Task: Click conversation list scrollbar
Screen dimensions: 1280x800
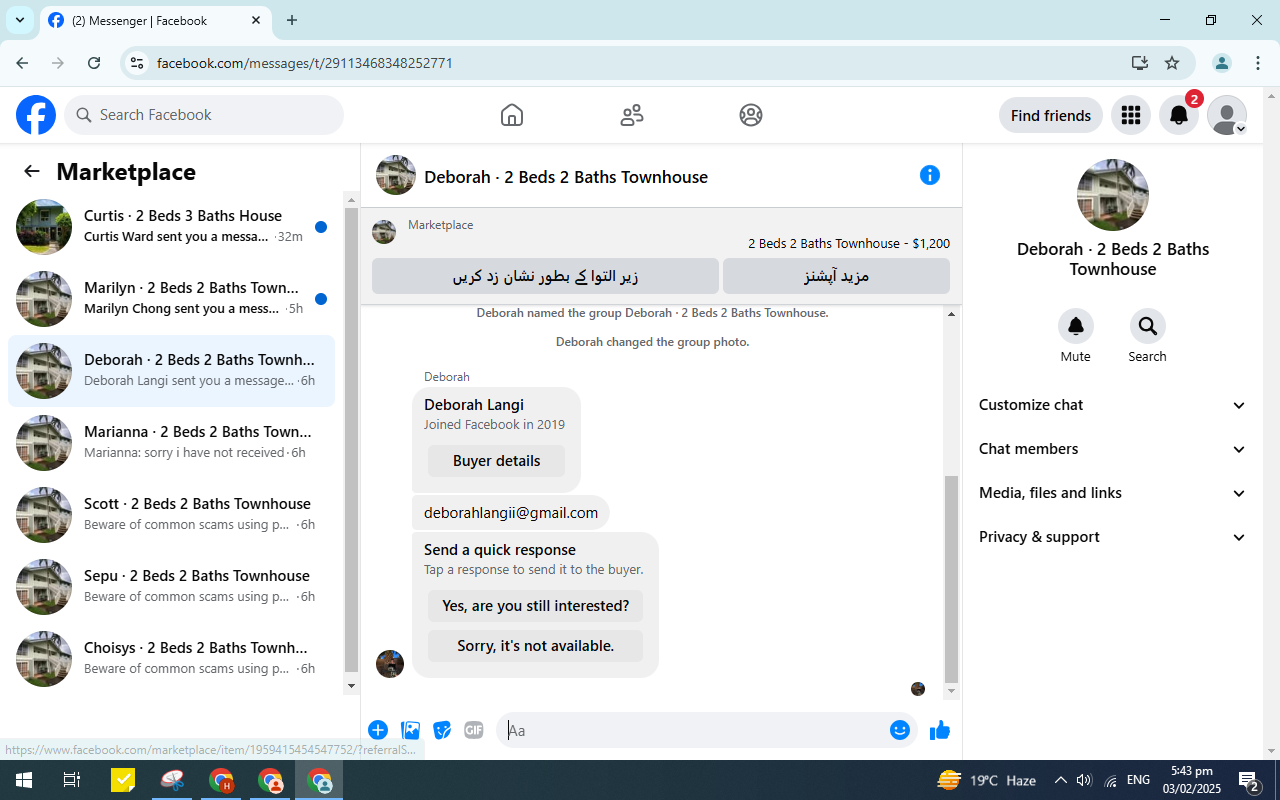Action: pos(351,440)
